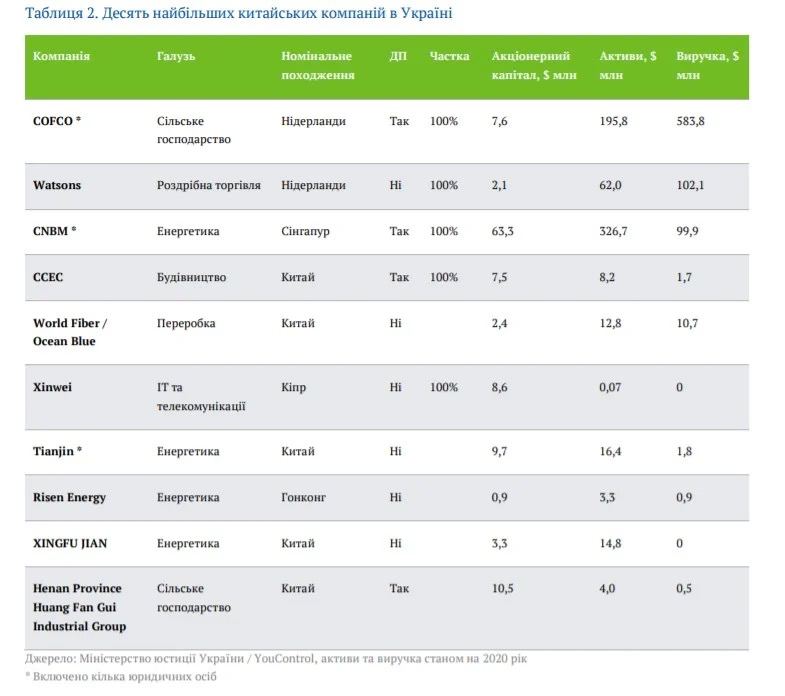
Task: Click the 'Номінальне походження' column header
Action: (x=317, y=66)
